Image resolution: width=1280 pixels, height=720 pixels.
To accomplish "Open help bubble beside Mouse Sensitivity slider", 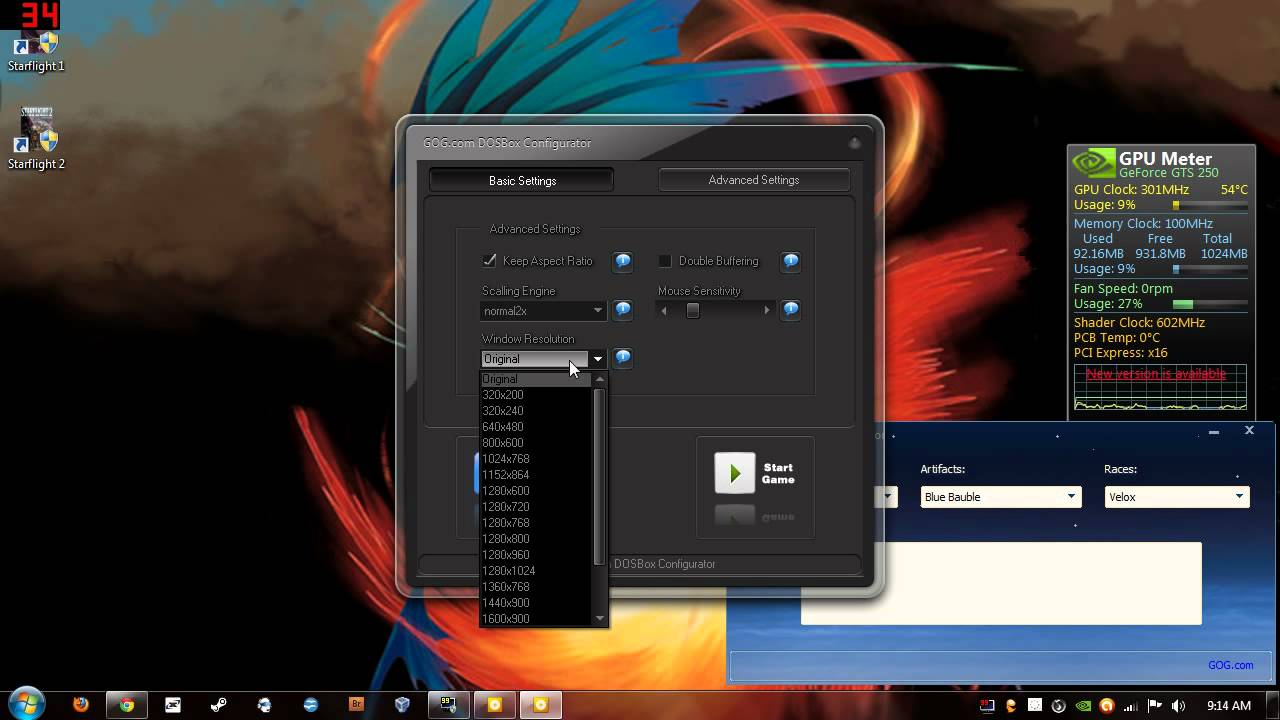I will (791, 310).
